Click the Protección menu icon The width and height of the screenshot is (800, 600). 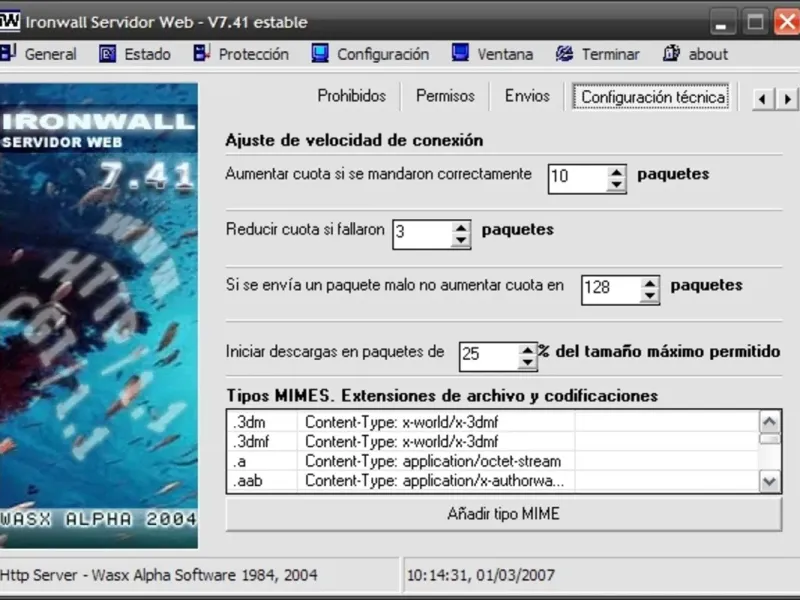pyautogui.click(x=202, y=53)
